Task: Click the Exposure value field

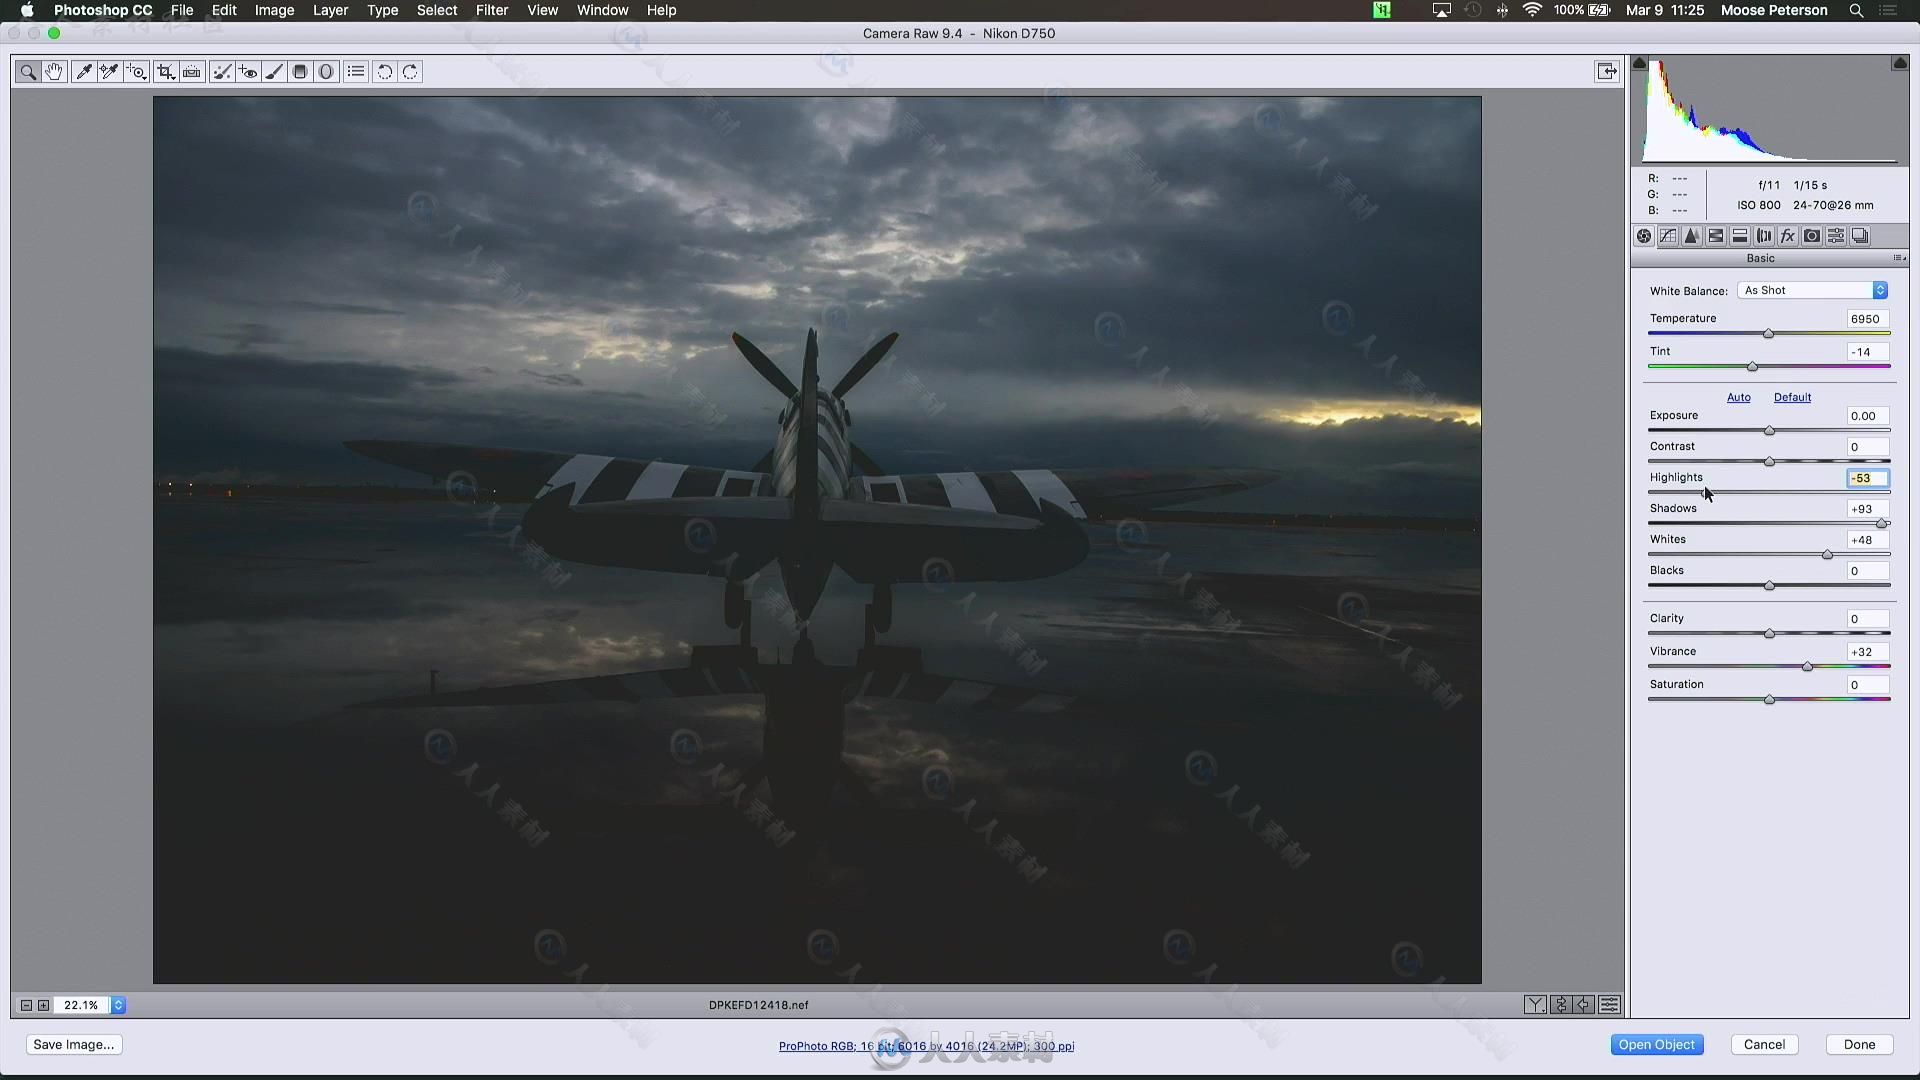Action: click(x=1867, y=416)
